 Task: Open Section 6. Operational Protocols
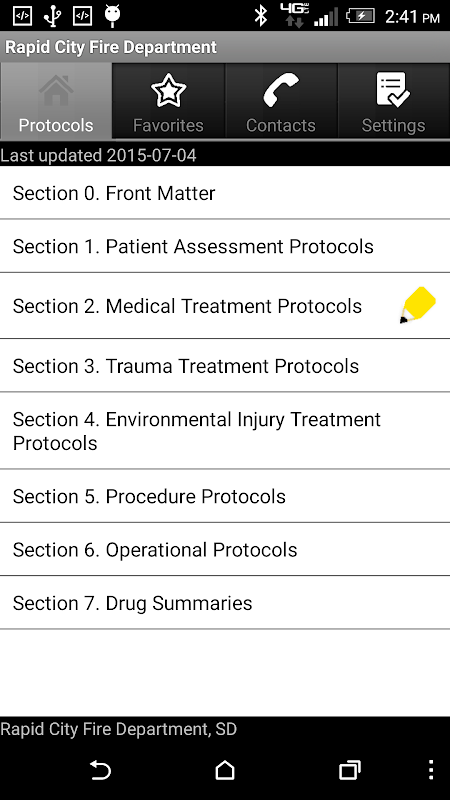tap(225, 549)
